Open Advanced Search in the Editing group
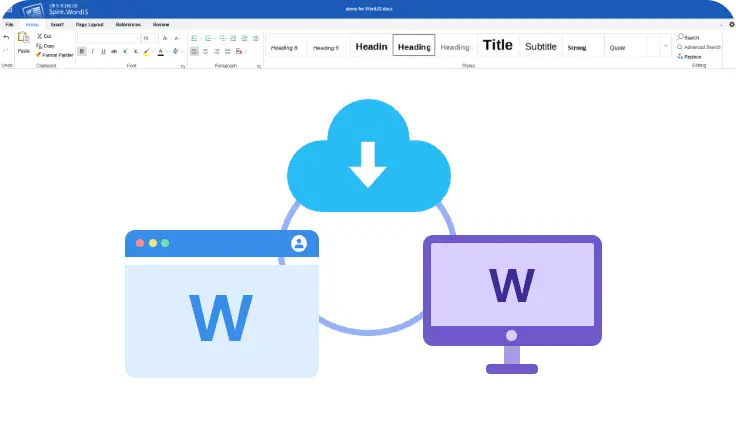This screenshot has width=736, height=424. click(x=698, y=47)
